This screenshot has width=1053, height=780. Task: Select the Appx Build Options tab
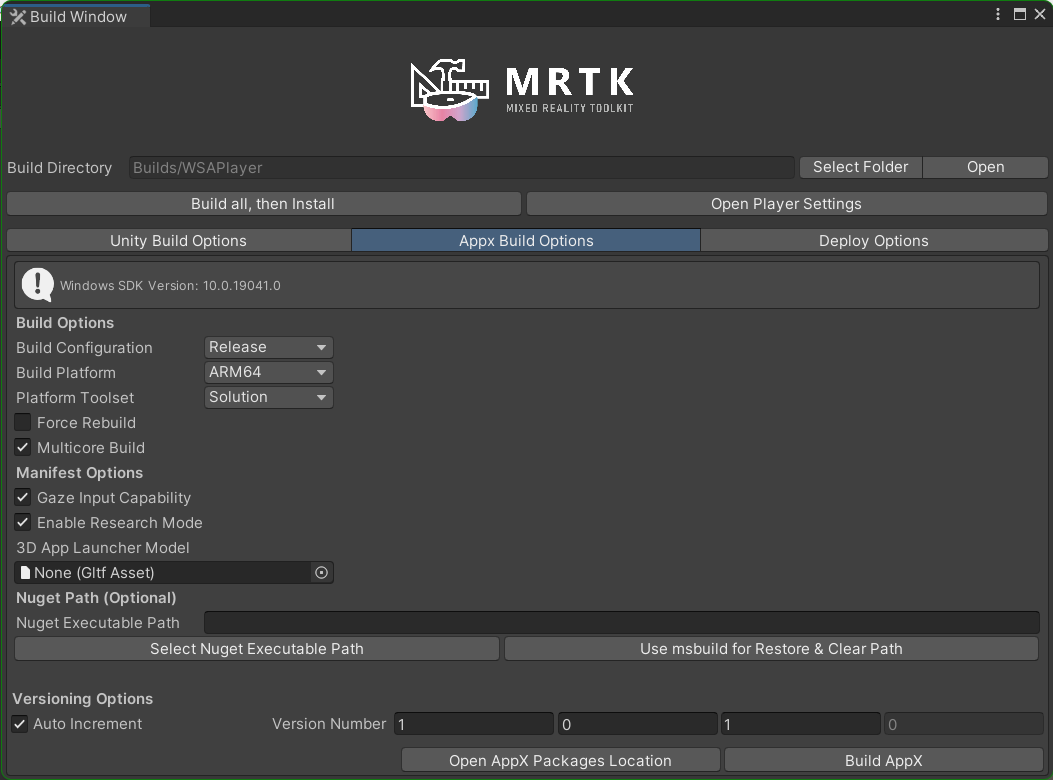coord(526,241)
